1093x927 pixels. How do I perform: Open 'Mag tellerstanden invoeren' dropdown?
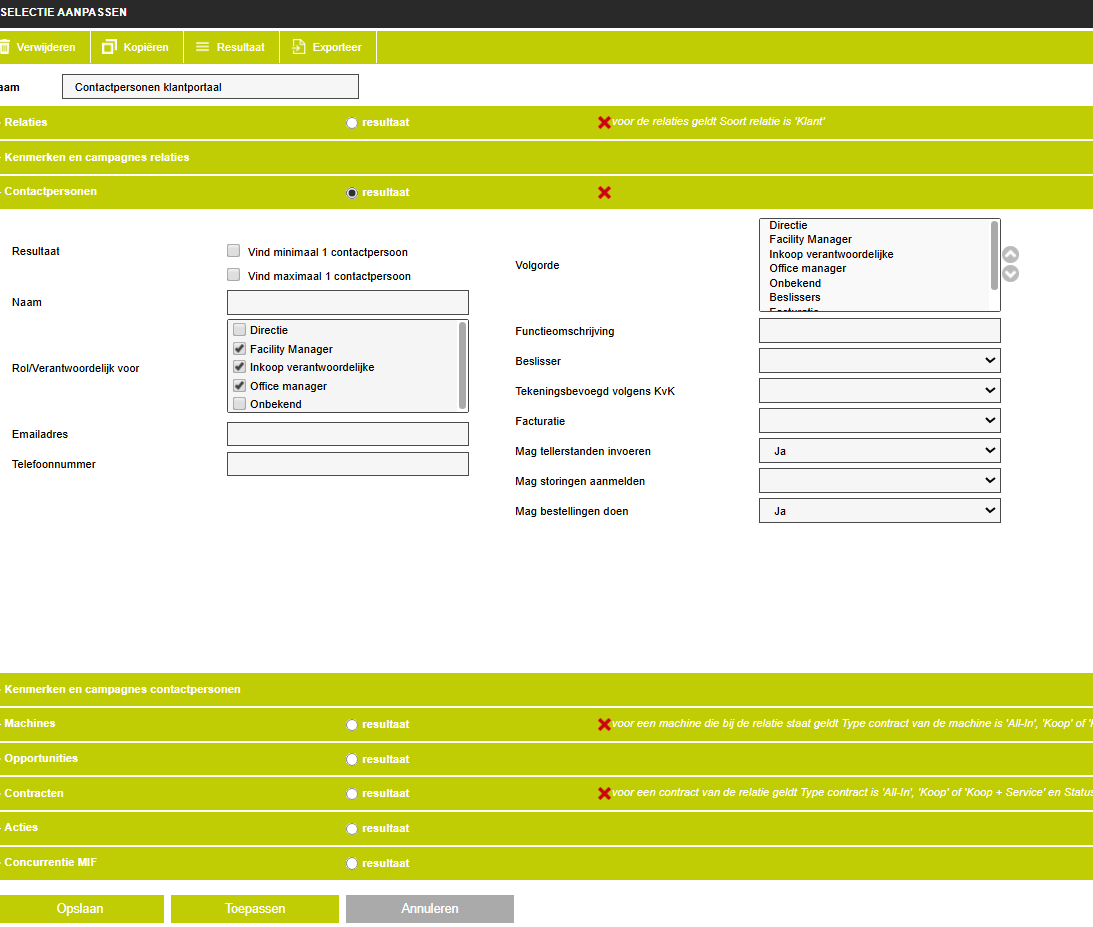pos(879,451)
